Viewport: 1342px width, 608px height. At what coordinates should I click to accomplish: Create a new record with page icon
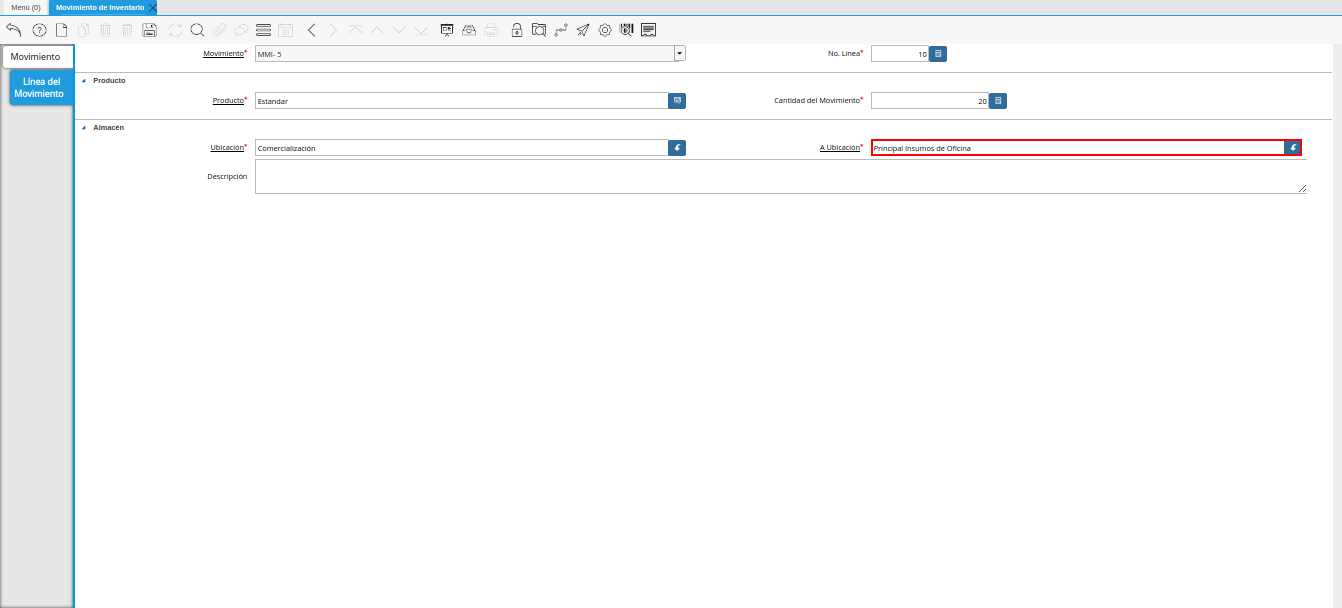point(61,30)
